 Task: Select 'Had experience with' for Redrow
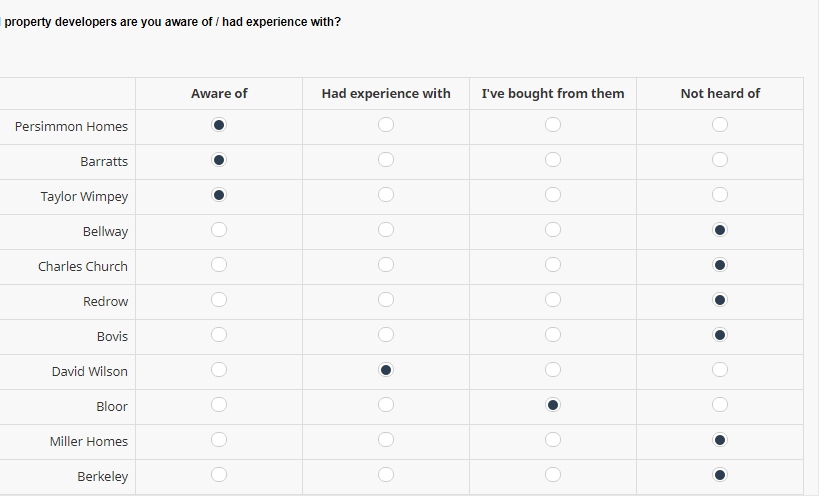386,300
